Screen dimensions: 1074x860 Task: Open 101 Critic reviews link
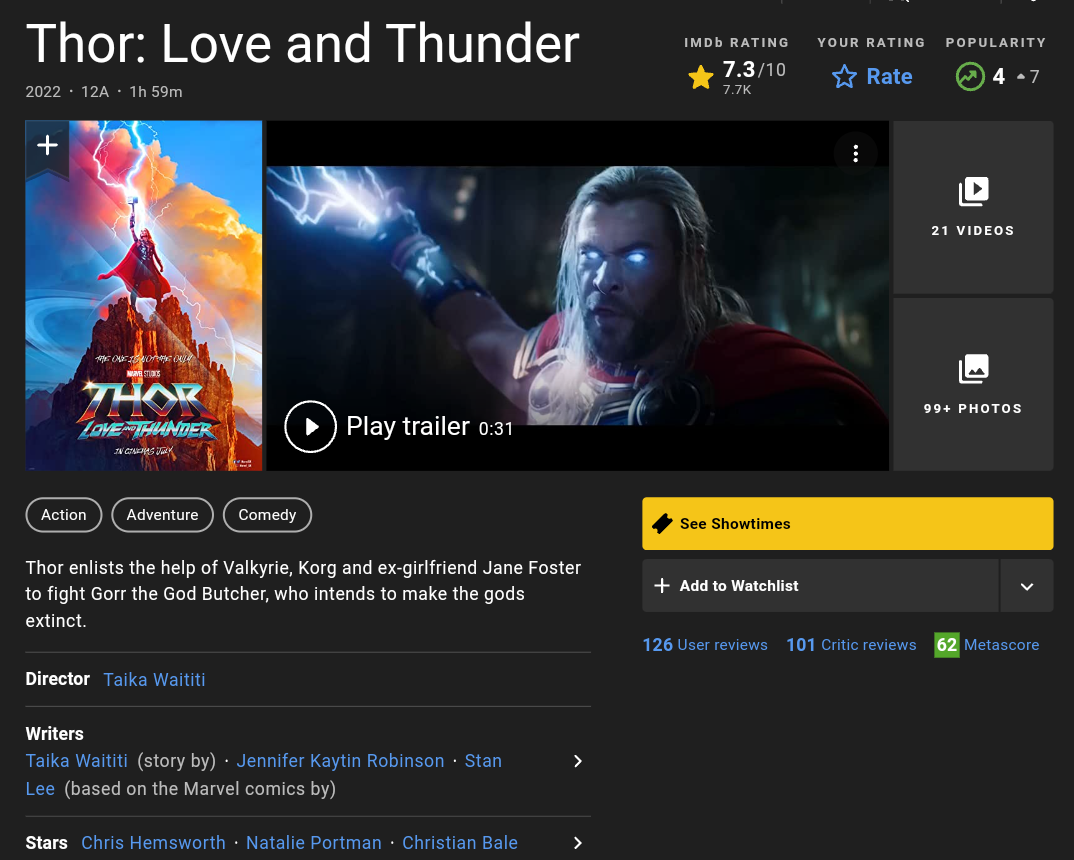[x=851, y=645]
